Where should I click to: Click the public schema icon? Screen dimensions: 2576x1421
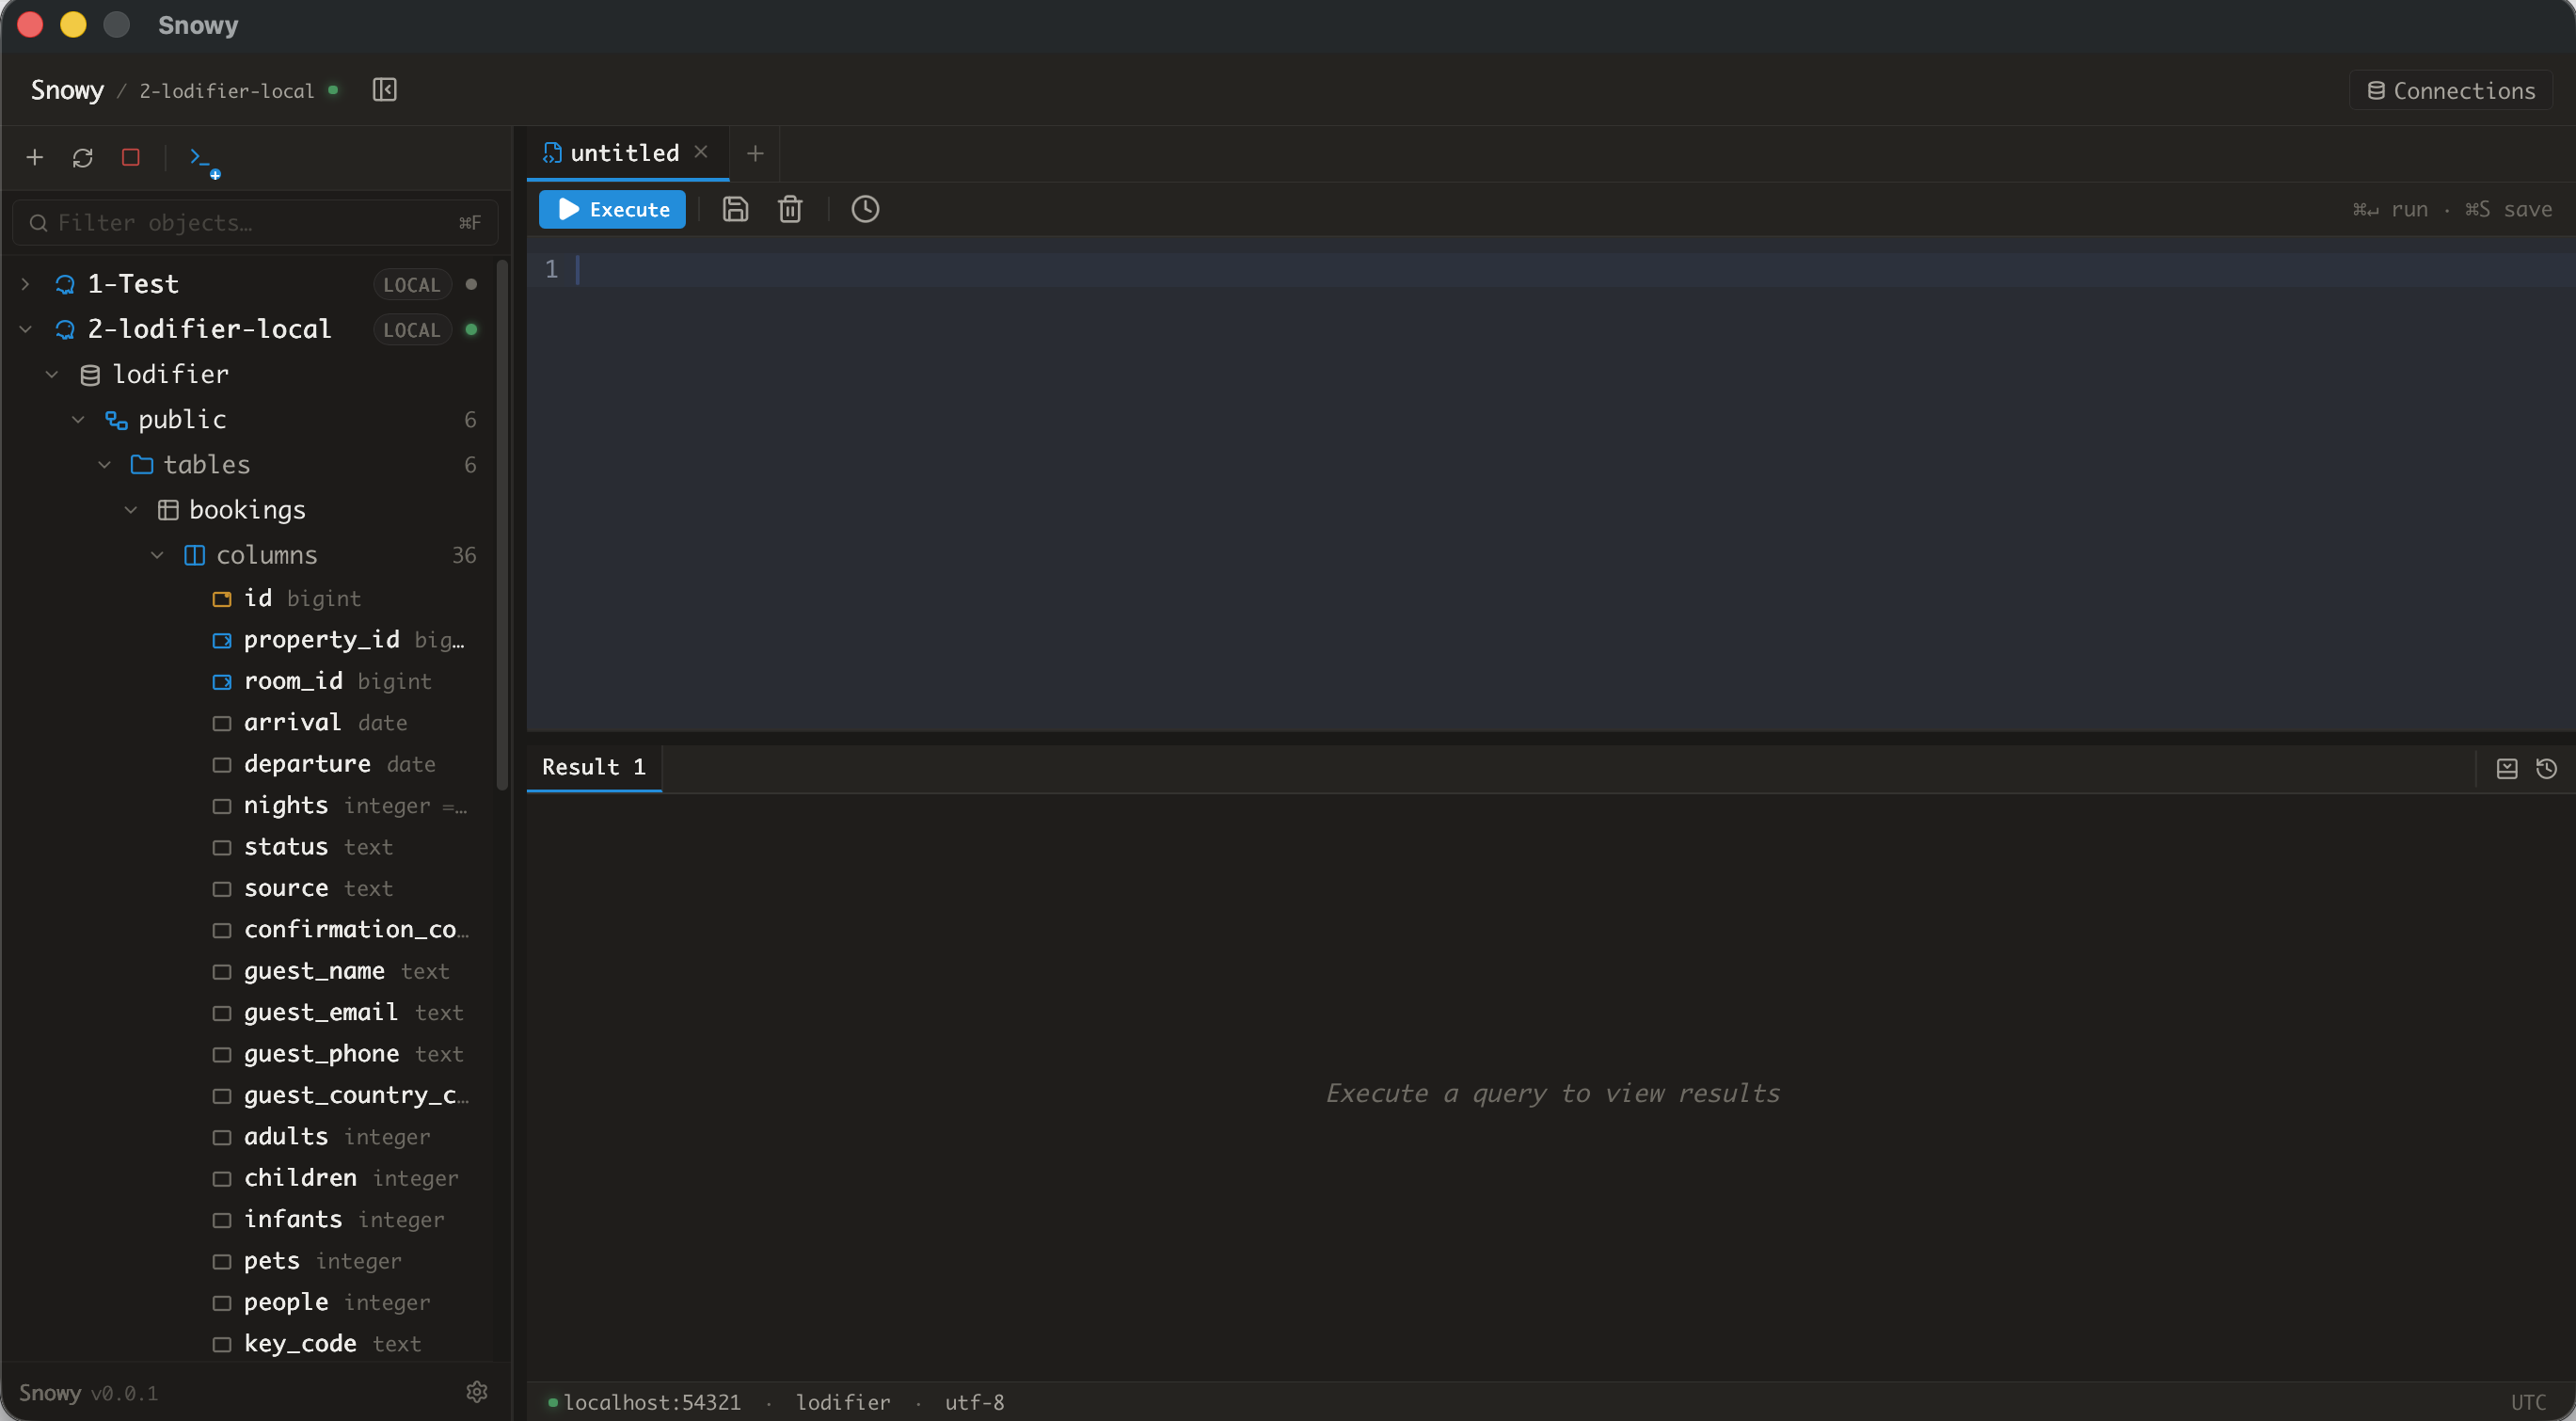(116, 420)
